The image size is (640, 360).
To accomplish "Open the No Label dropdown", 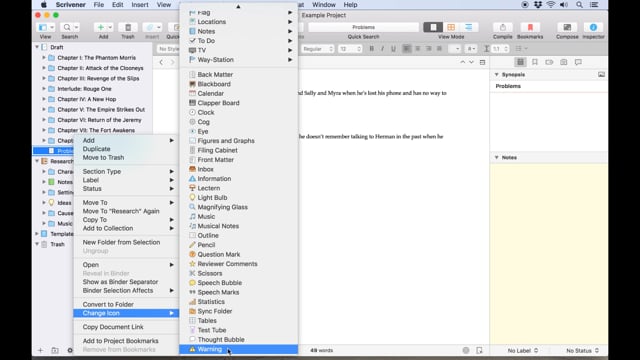I will 523,351.
